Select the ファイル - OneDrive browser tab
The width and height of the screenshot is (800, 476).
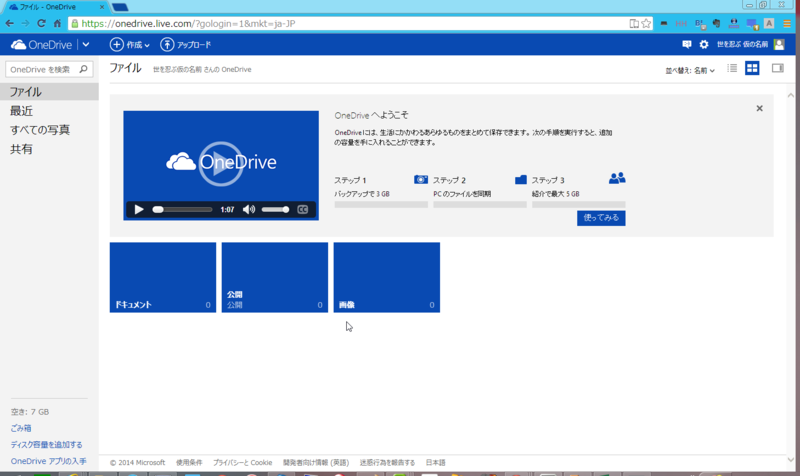click(54, 7)
